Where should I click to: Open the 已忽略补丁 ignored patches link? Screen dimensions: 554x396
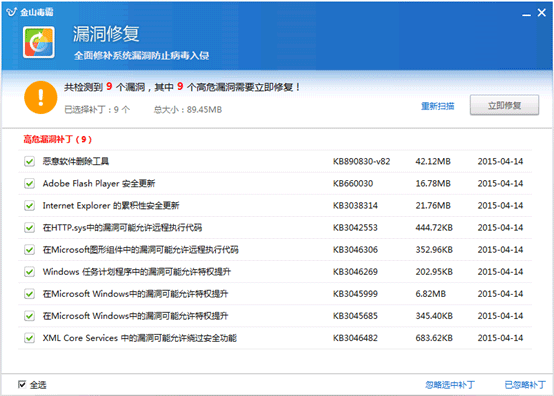tap(525, 385)
